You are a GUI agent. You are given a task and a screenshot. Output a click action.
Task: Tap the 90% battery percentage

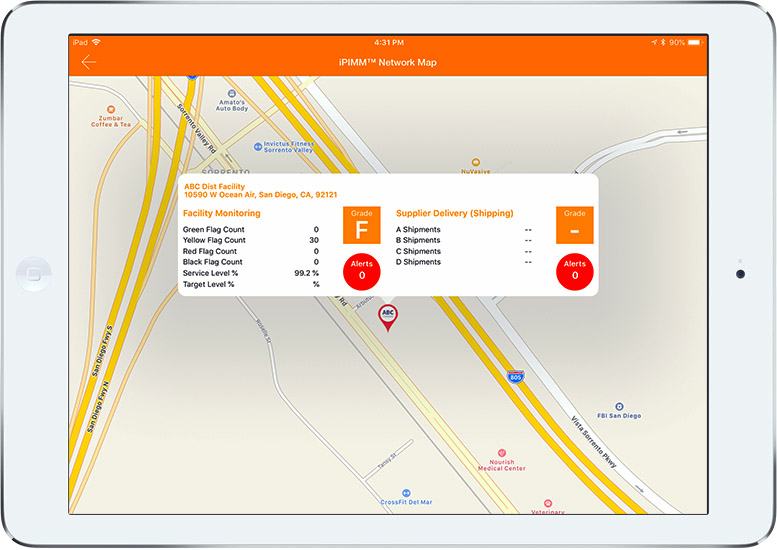tap(677, 43)
